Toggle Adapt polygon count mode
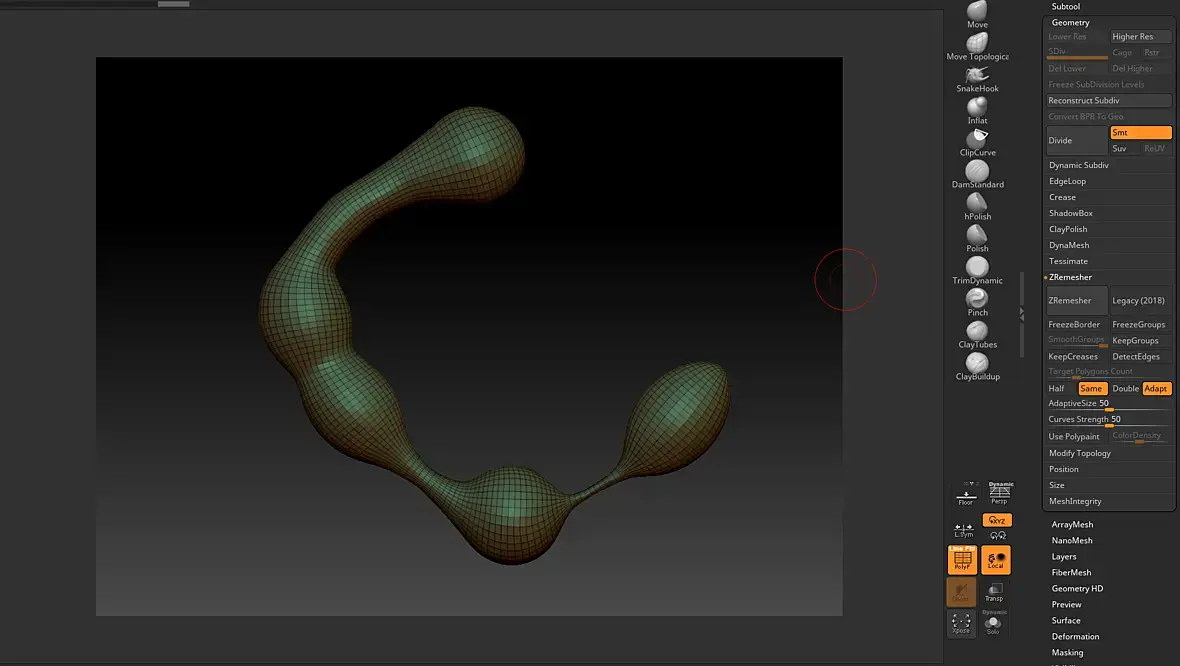Image resolution: width=1180 pixels, height=666 pixels. pyautogui.click(x=1157, y=388)
